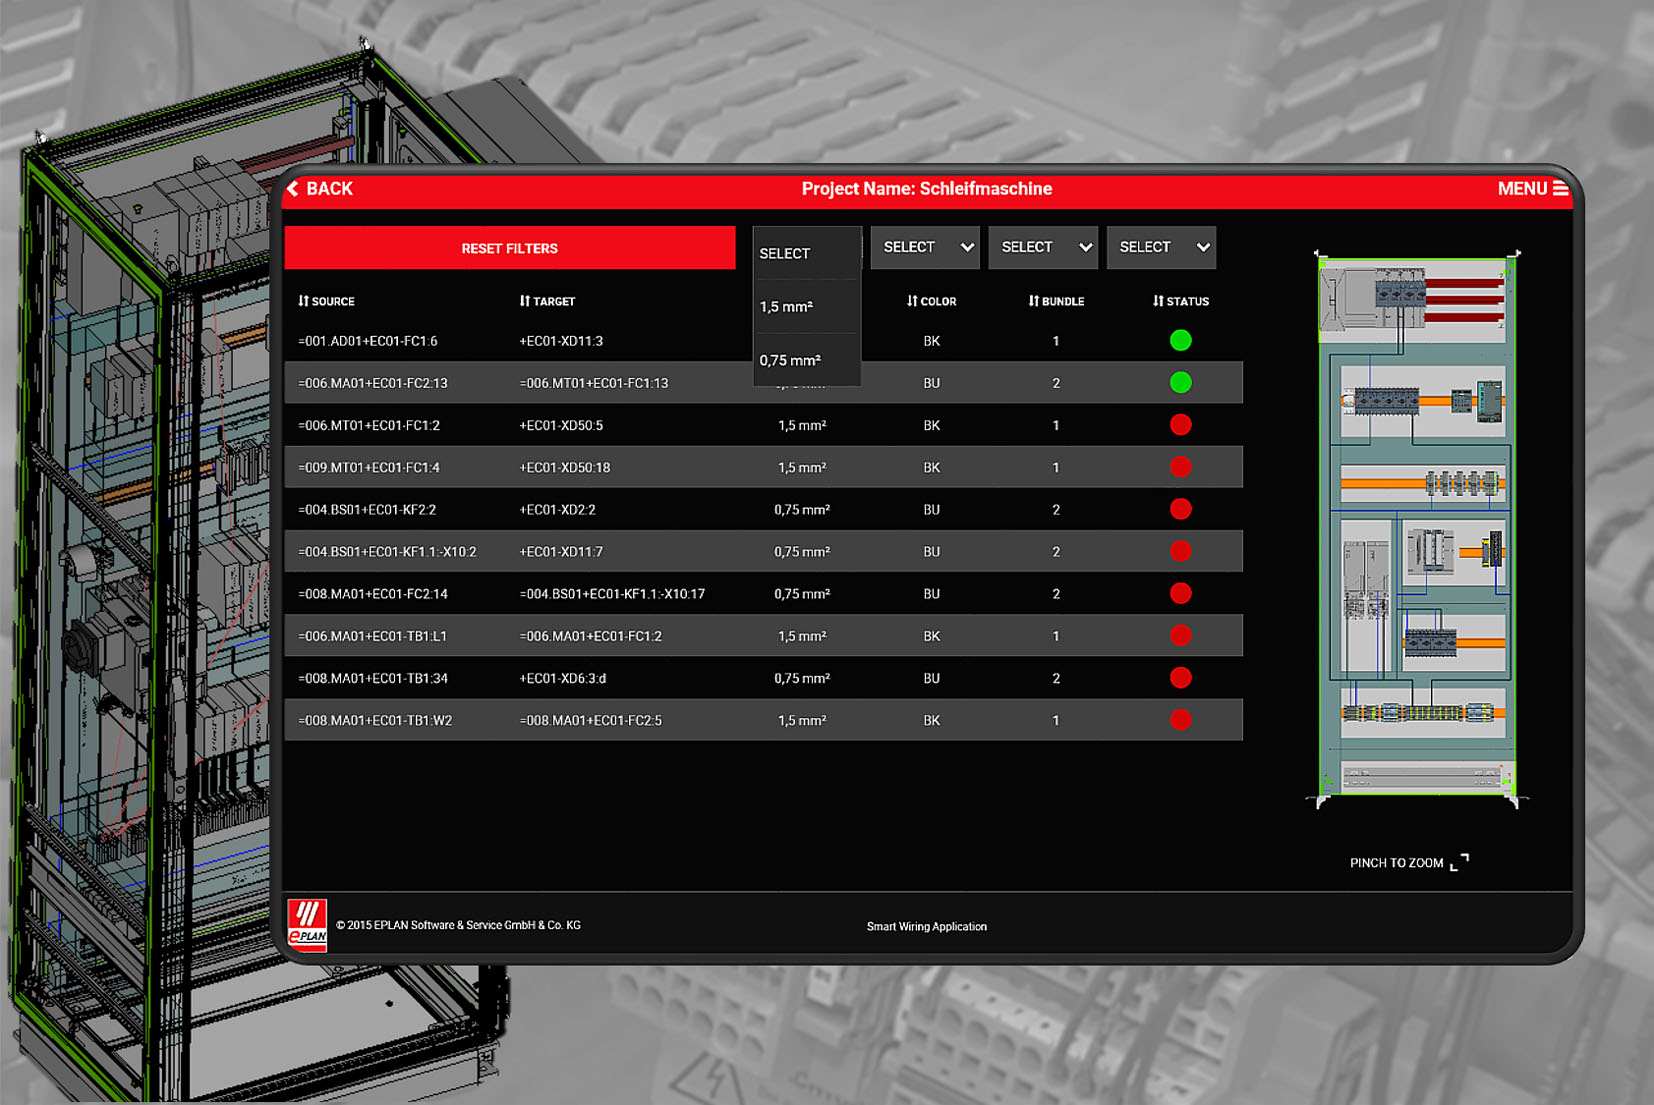Viewport: 1654px width, 1105px height.
Task: Toggle green status of first wire row
Action: point(1180,341)
